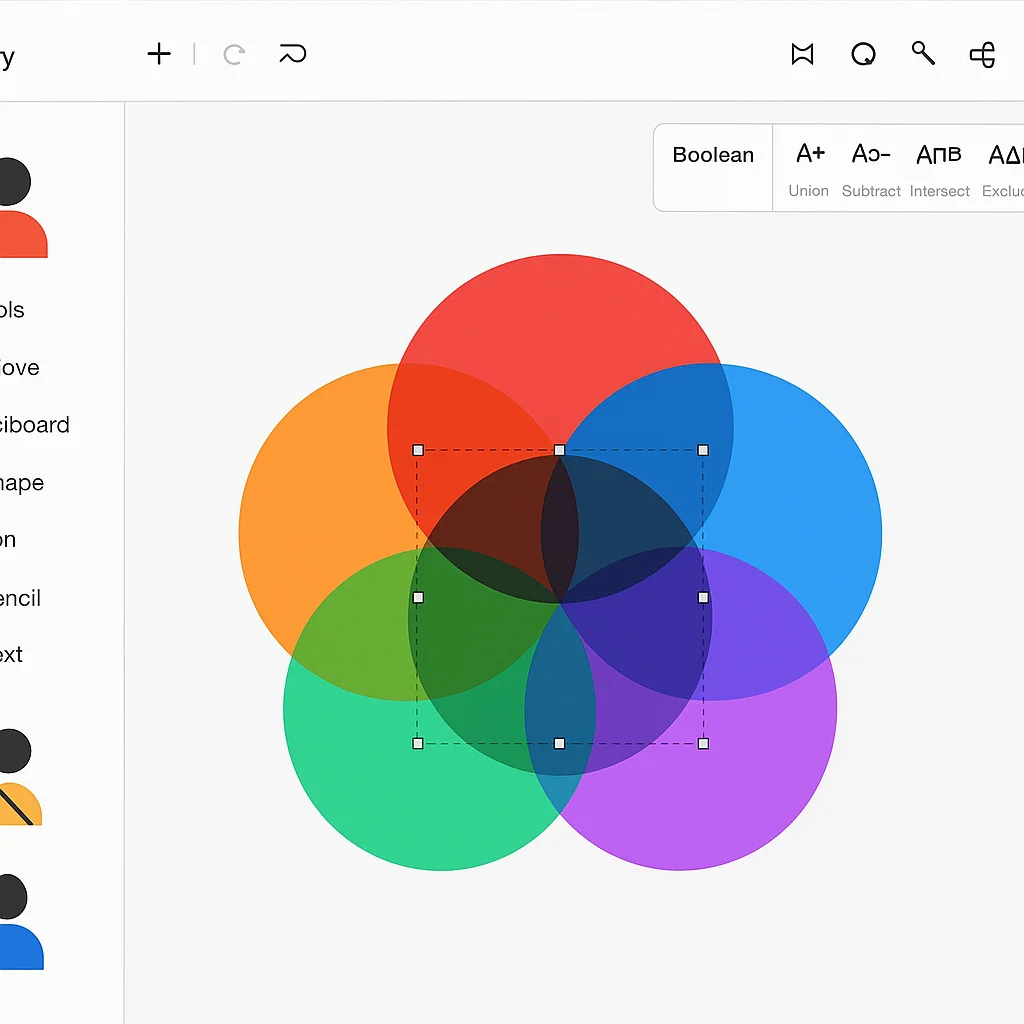This screenshot has width=1024, height=1024.
Task: Select the circular shape tool icon
Action: [x=862, y=54]
